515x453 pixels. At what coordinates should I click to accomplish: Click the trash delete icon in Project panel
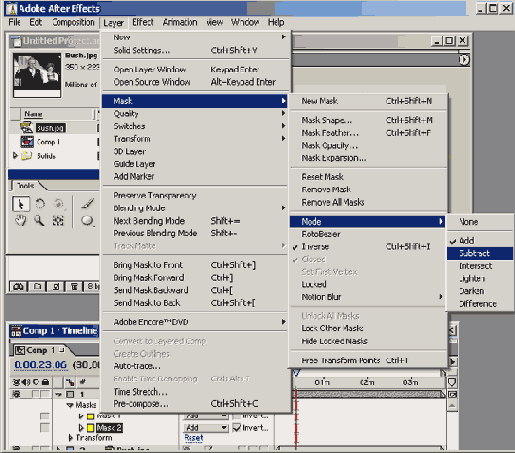[74, 286]
